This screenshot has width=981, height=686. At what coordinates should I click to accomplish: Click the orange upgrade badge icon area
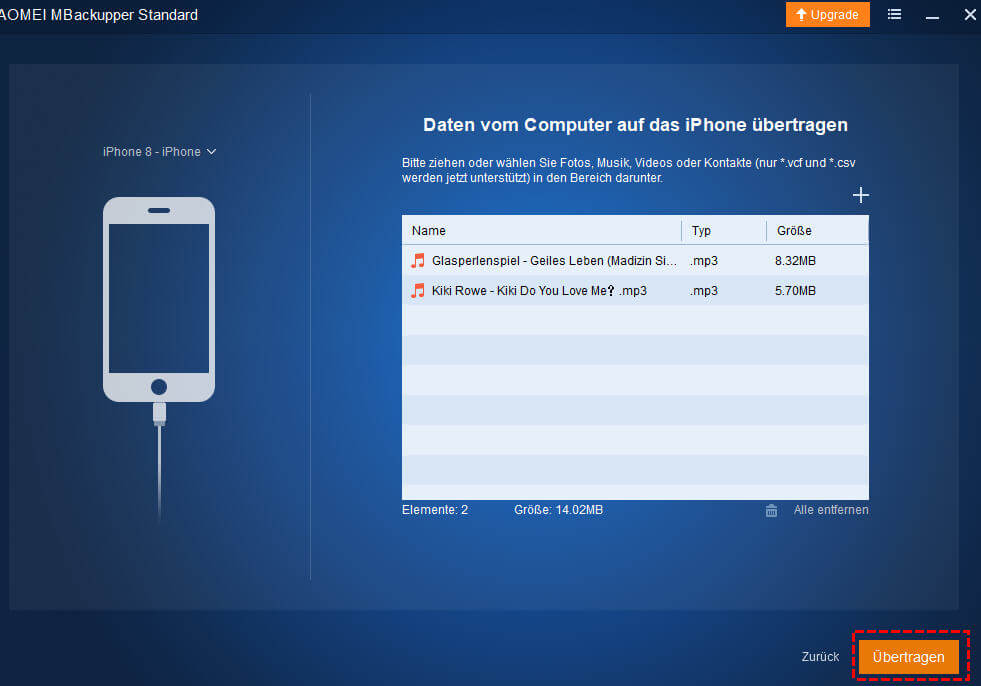tap(827, 14)
